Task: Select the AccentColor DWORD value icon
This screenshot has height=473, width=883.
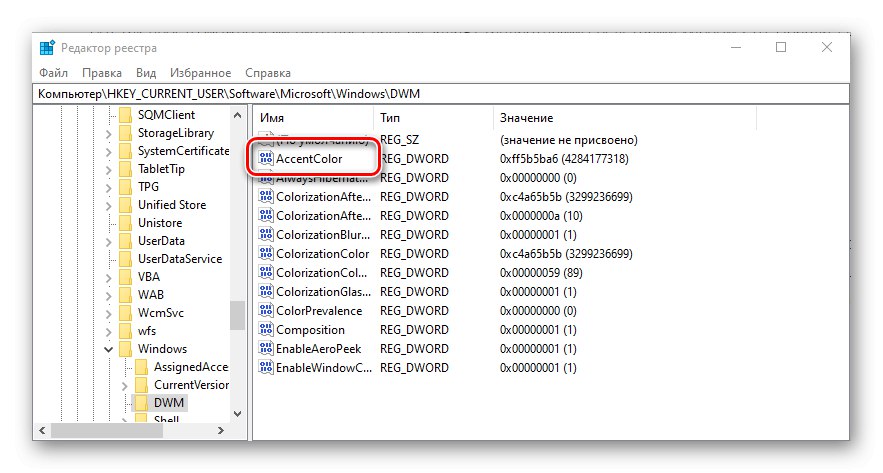Action: [x=266, y=158]
